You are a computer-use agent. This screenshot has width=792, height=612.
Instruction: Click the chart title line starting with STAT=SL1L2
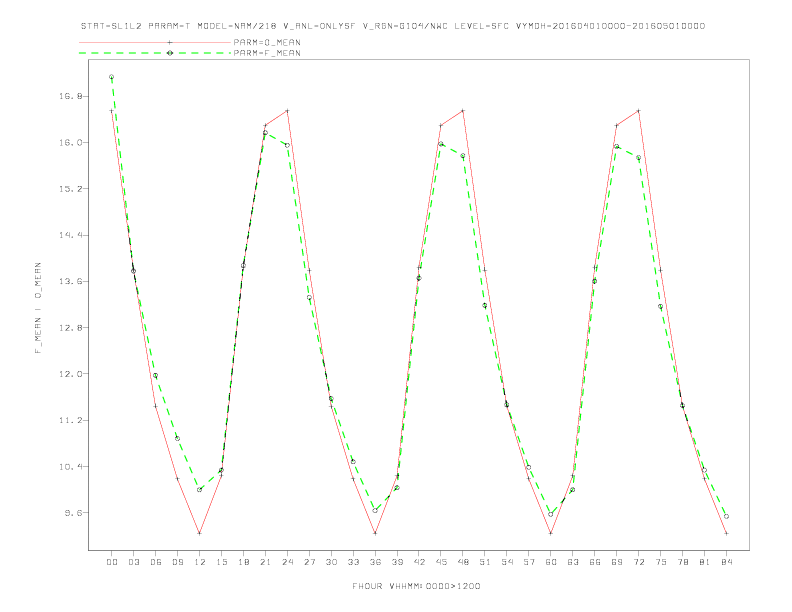tap(393, 26)
